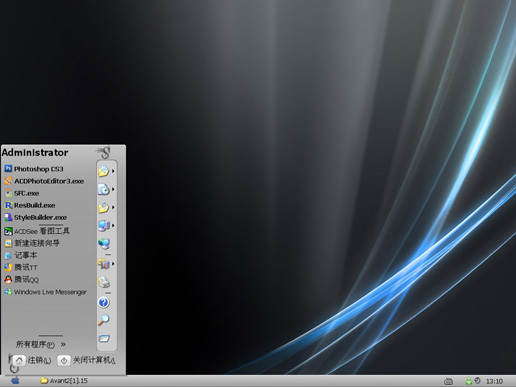Open the network places globe-monitor icon
This screenshot has height=387, width=516.
(x=104, y=244)
